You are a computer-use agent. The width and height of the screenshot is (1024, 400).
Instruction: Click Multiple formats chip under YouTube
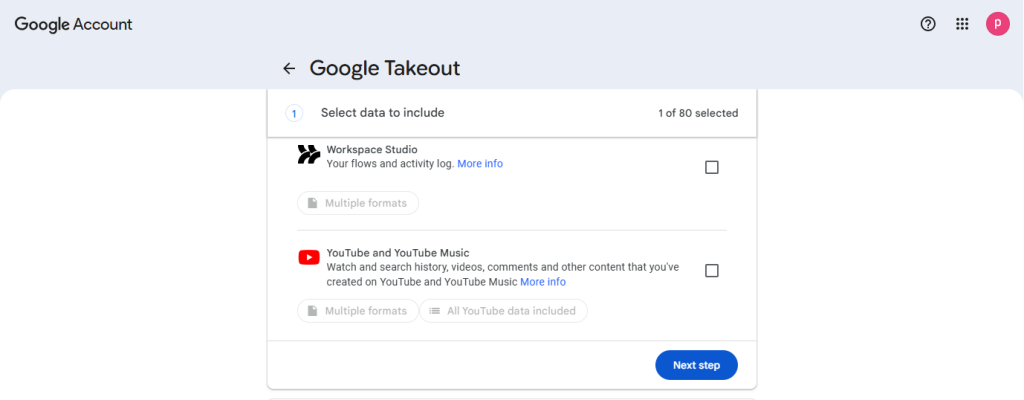point(358,311)
